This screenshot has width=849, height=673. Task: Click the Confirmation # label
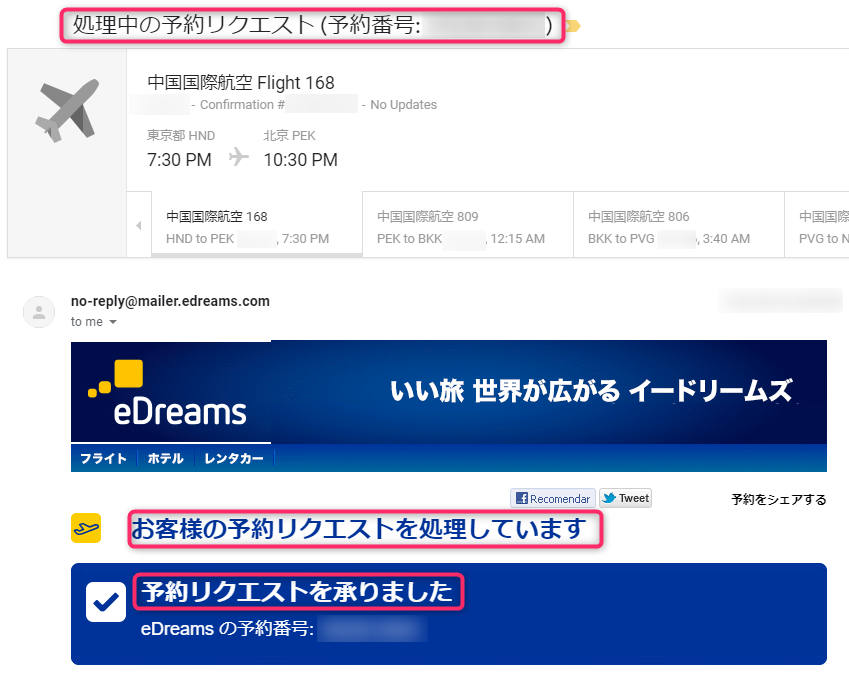242,104
